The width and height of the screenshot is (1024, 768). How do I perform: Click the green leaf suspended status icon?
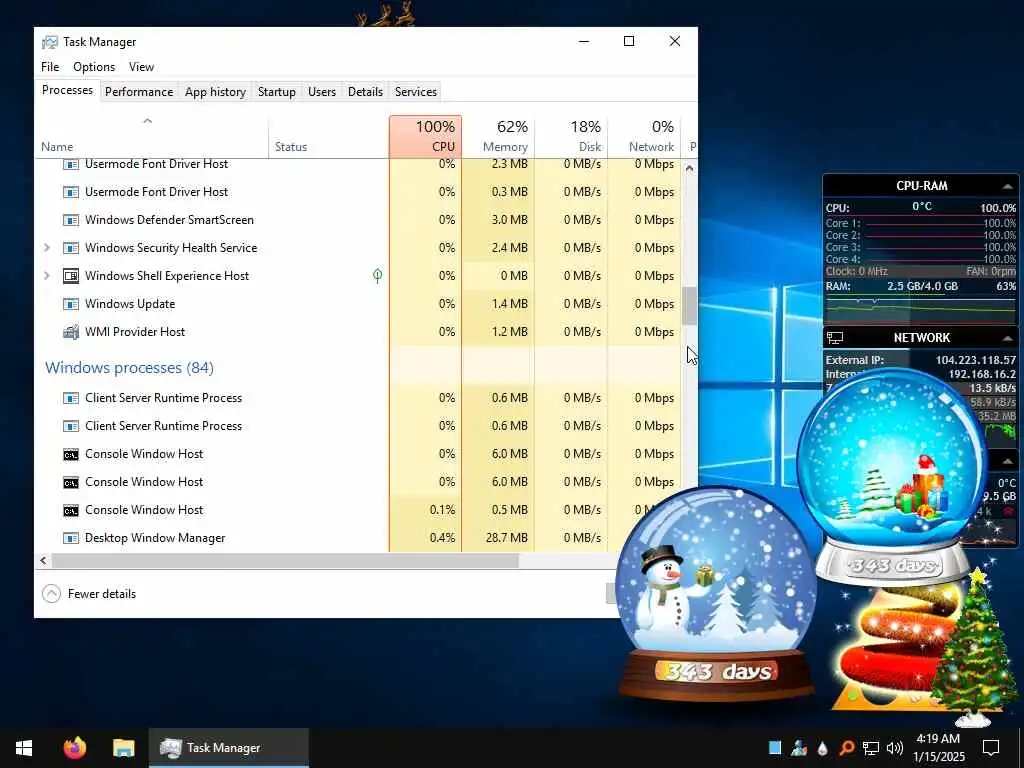click(377, 276)
